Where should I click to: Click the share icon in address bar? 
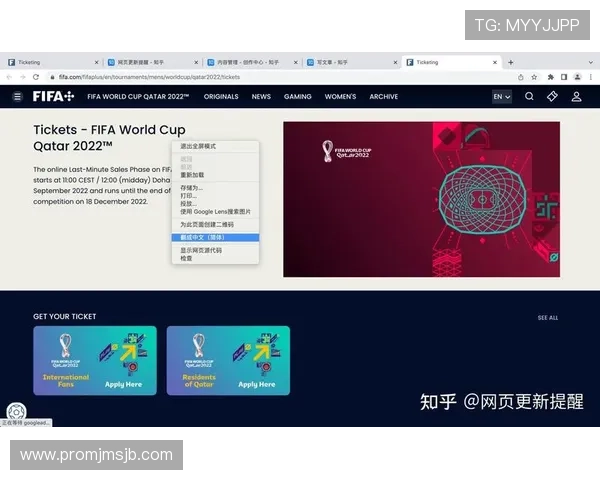(521, 77)
